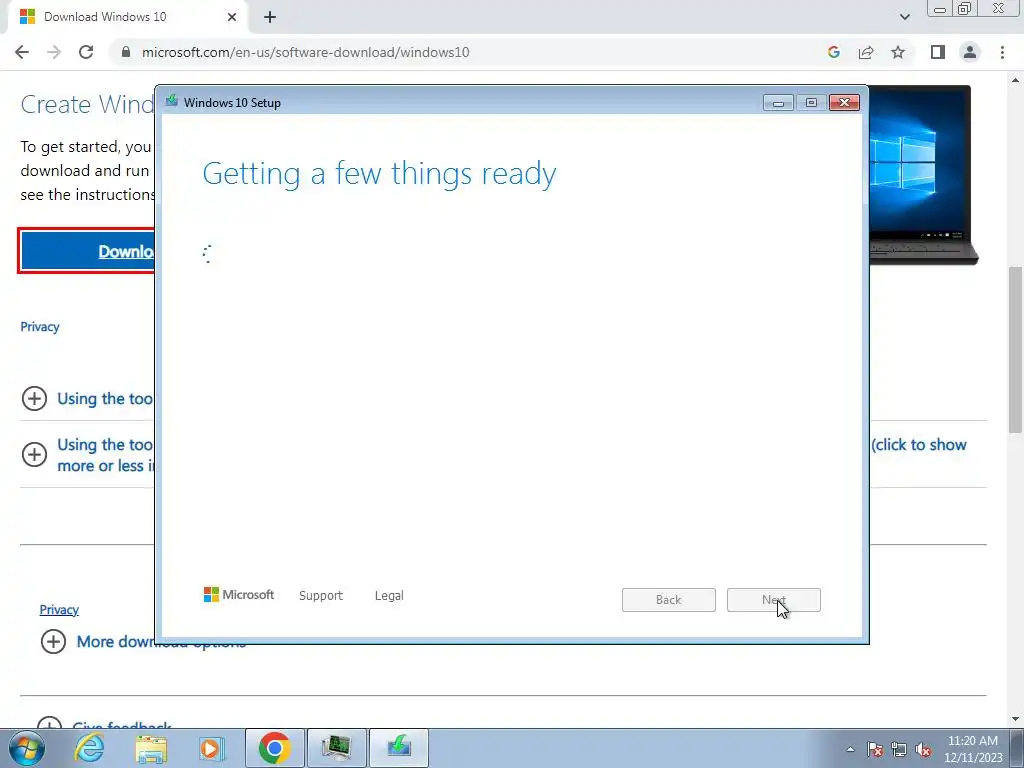
Task: Click Back button in Windows 10 Setup
Action: [x=669, y=600]
